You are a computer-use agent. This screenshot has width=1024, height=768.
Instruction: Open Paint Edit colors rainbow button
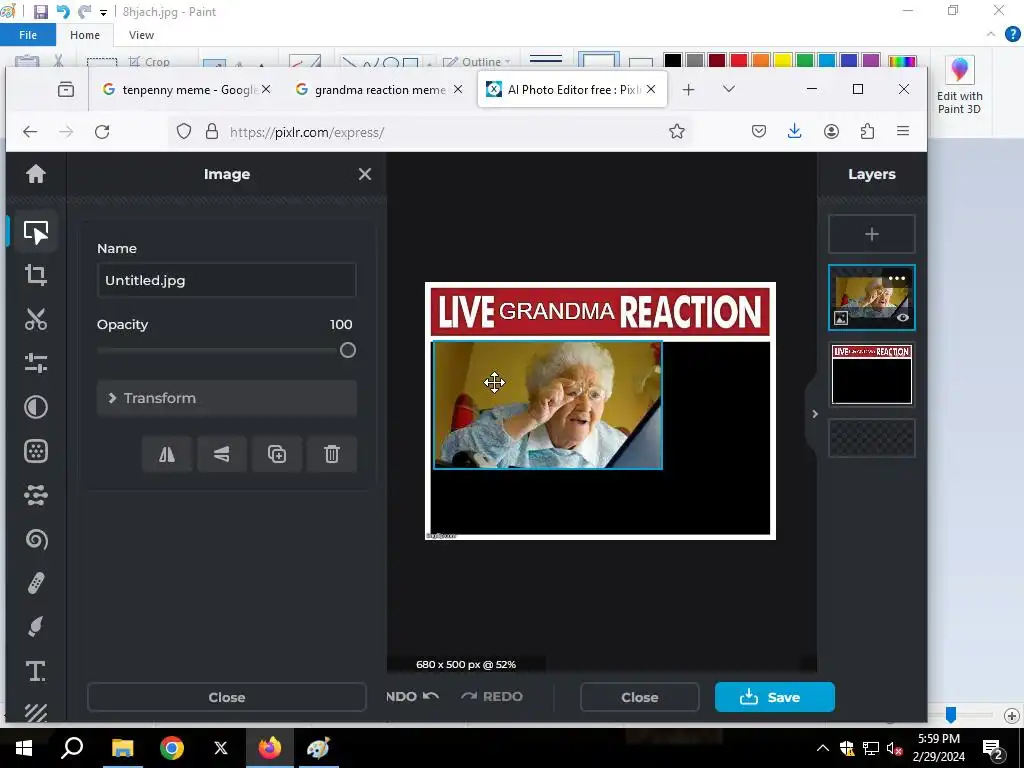[x=902, y=61]
